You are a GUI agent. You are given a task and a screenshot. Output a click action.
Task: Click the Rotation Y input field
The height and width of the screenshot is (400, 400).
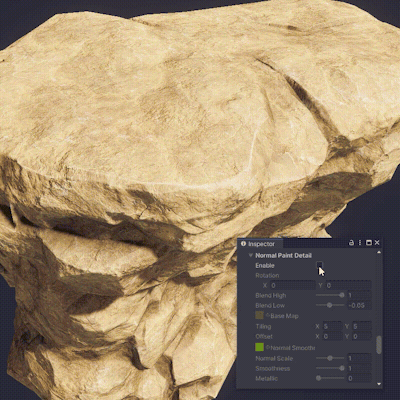348,285
